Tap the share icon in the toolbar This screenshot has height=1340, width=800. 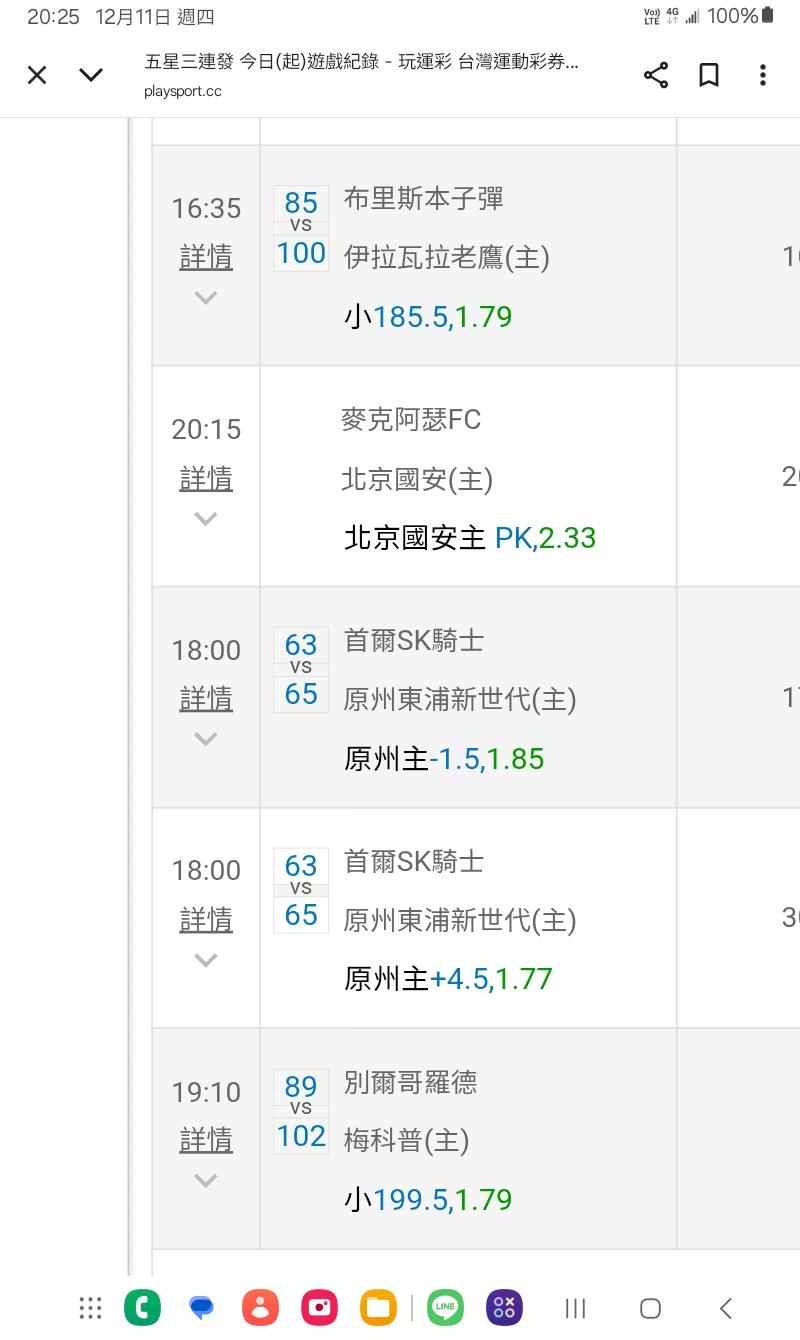(656, 75)
